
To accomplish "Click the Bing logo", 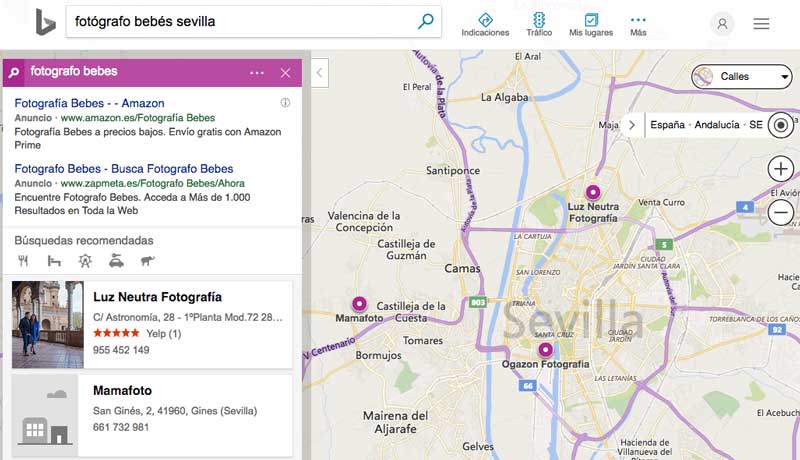I will pos(45,23).
